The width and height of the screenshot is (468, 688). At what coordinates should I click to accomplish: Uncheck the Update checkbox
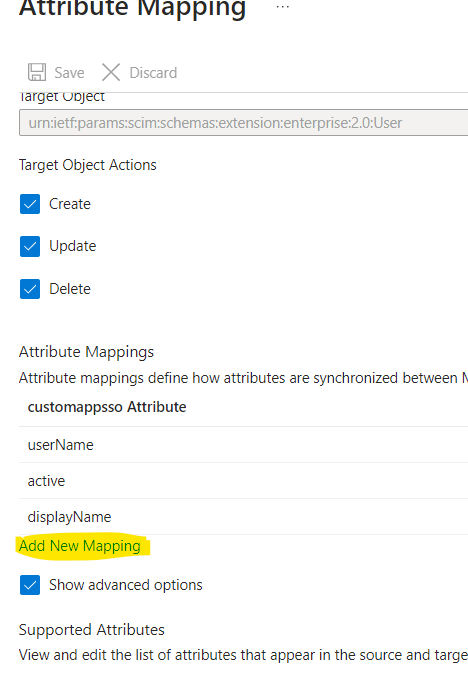click(30, 246)
